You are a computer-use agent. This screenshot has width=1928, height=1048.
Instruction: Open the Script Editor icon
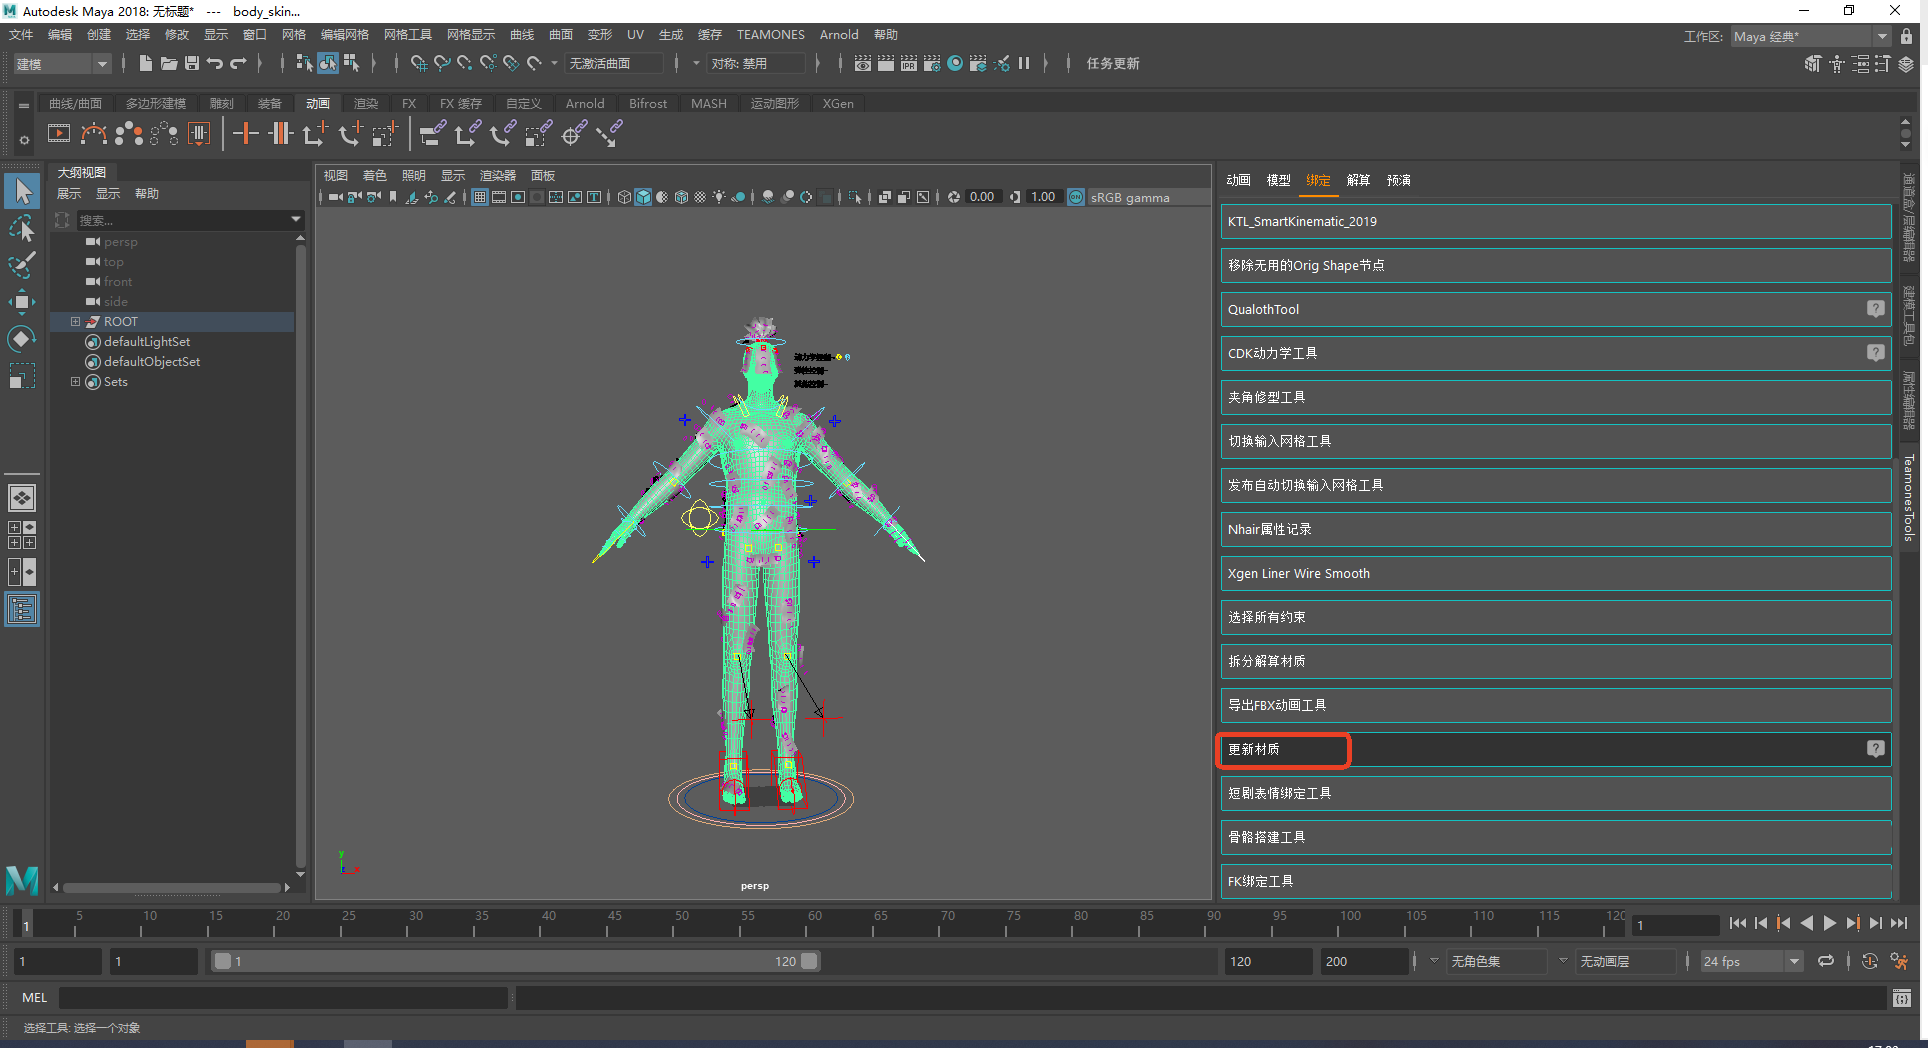[1901, 998]
